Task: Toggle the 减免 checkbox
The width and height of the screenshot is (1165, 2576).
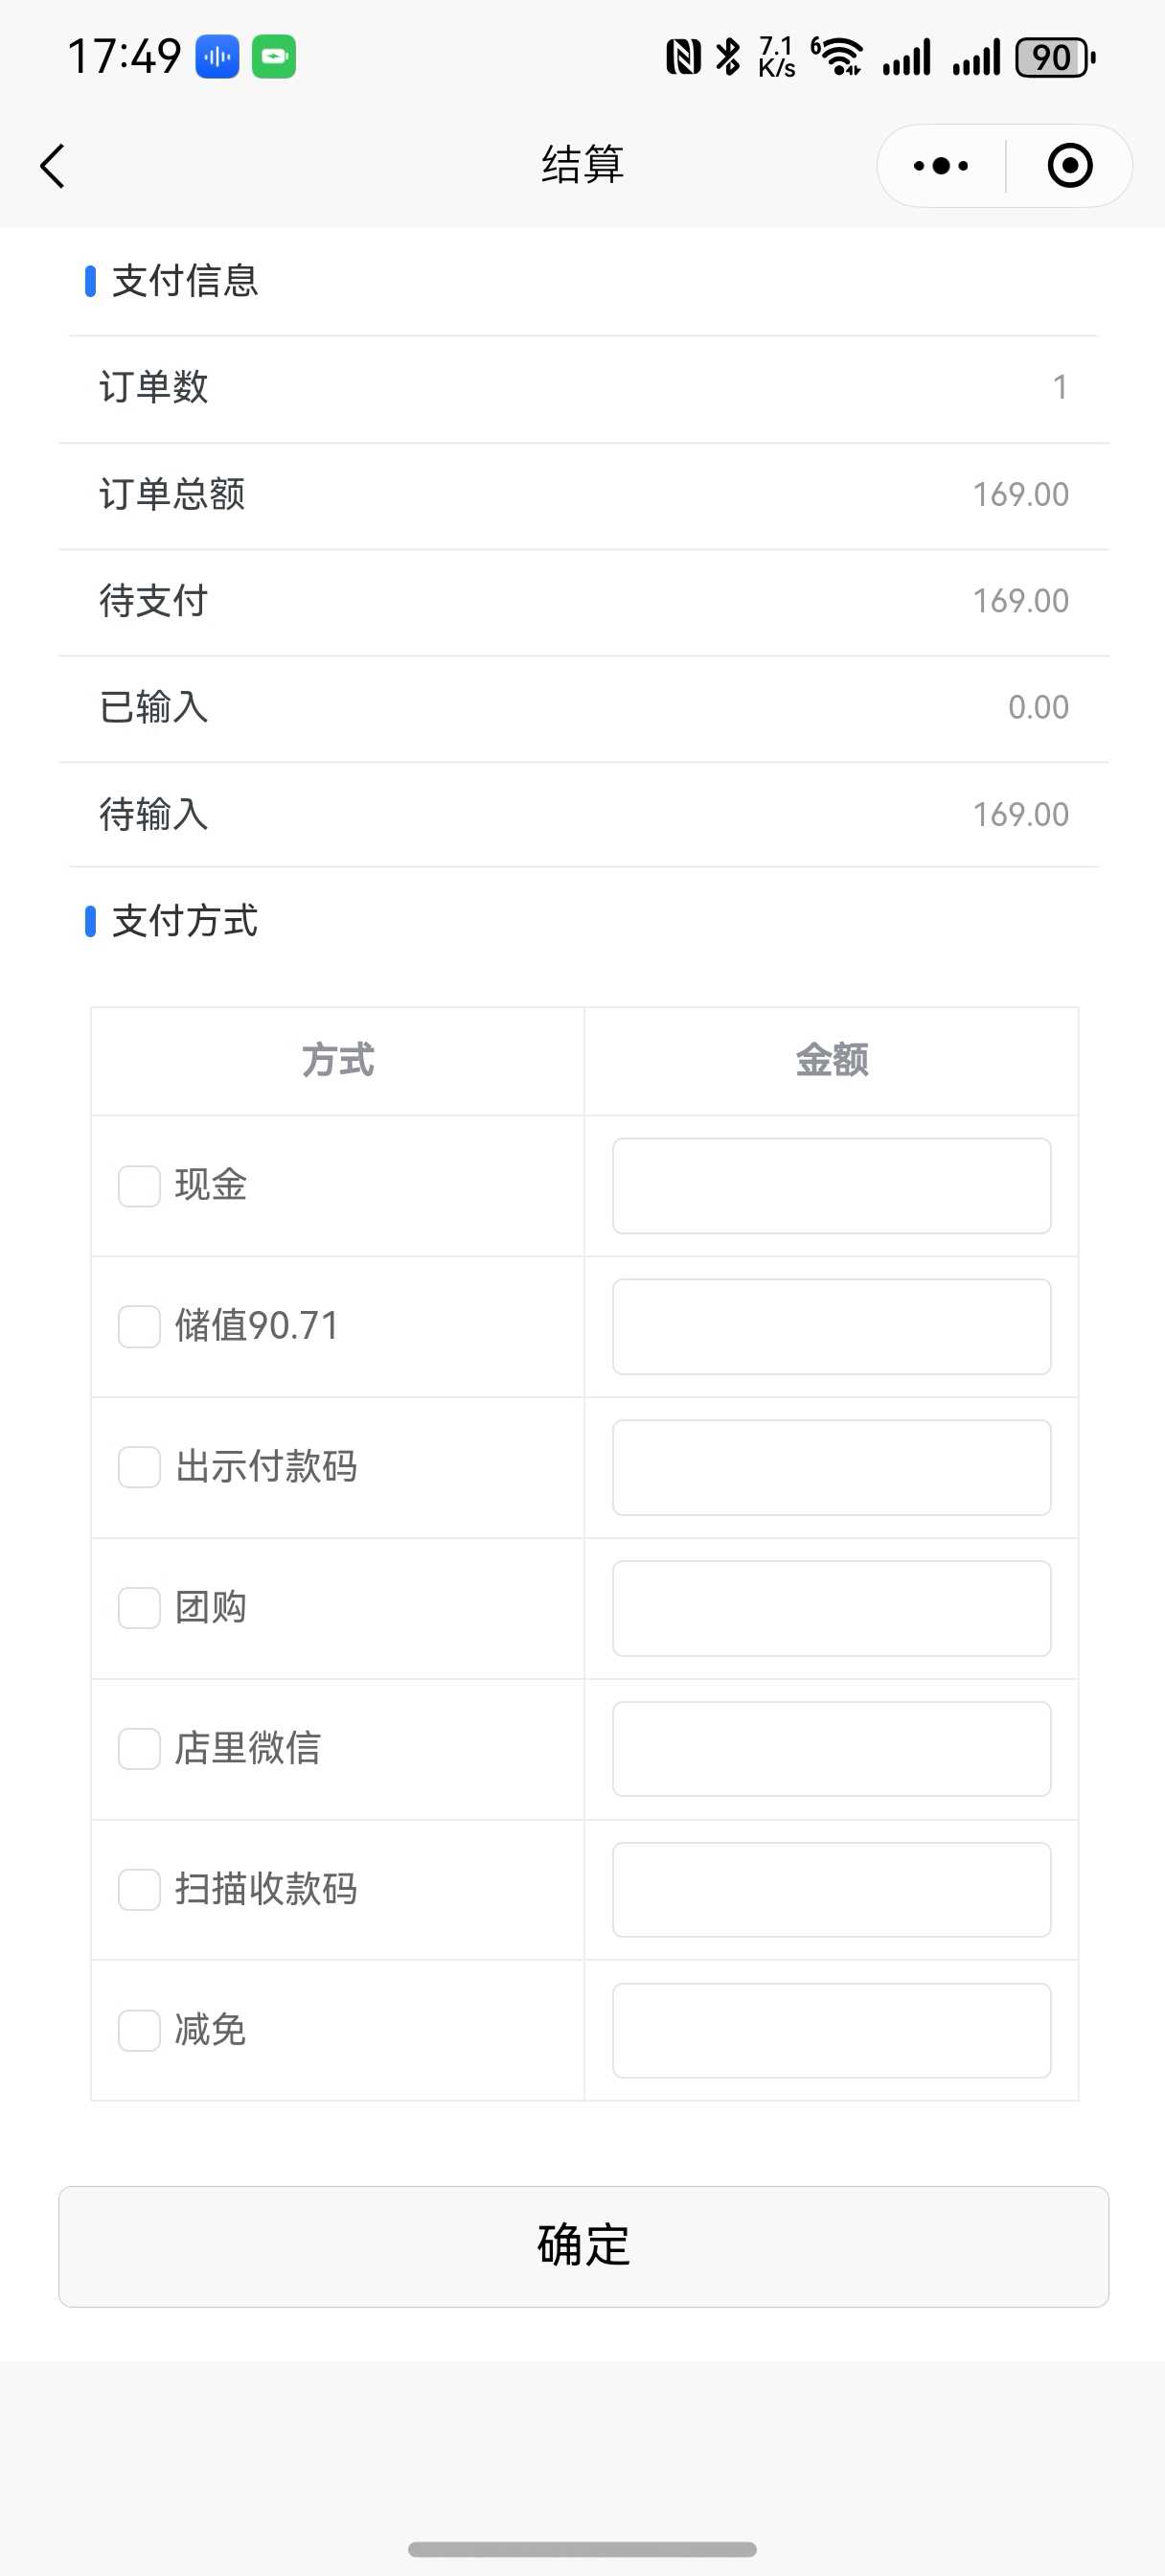Action: tap(140, 2030)
